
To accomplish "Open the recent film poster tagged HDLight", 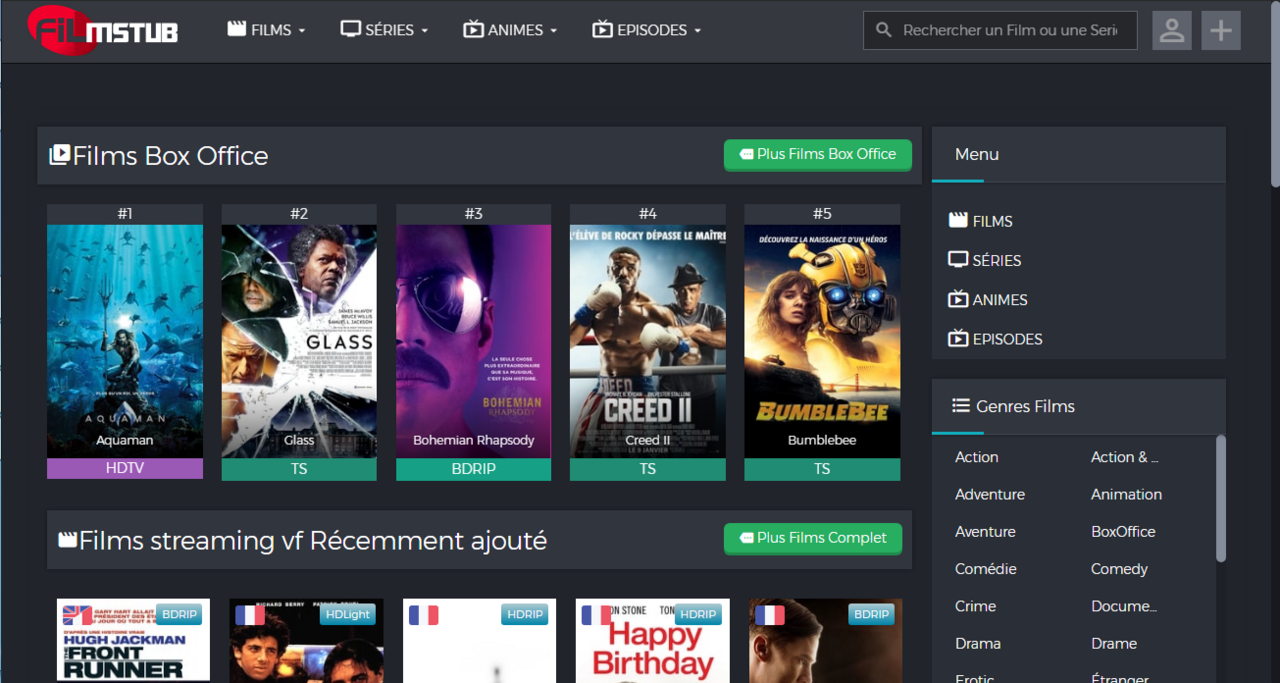I will click(x=306, y=641).
